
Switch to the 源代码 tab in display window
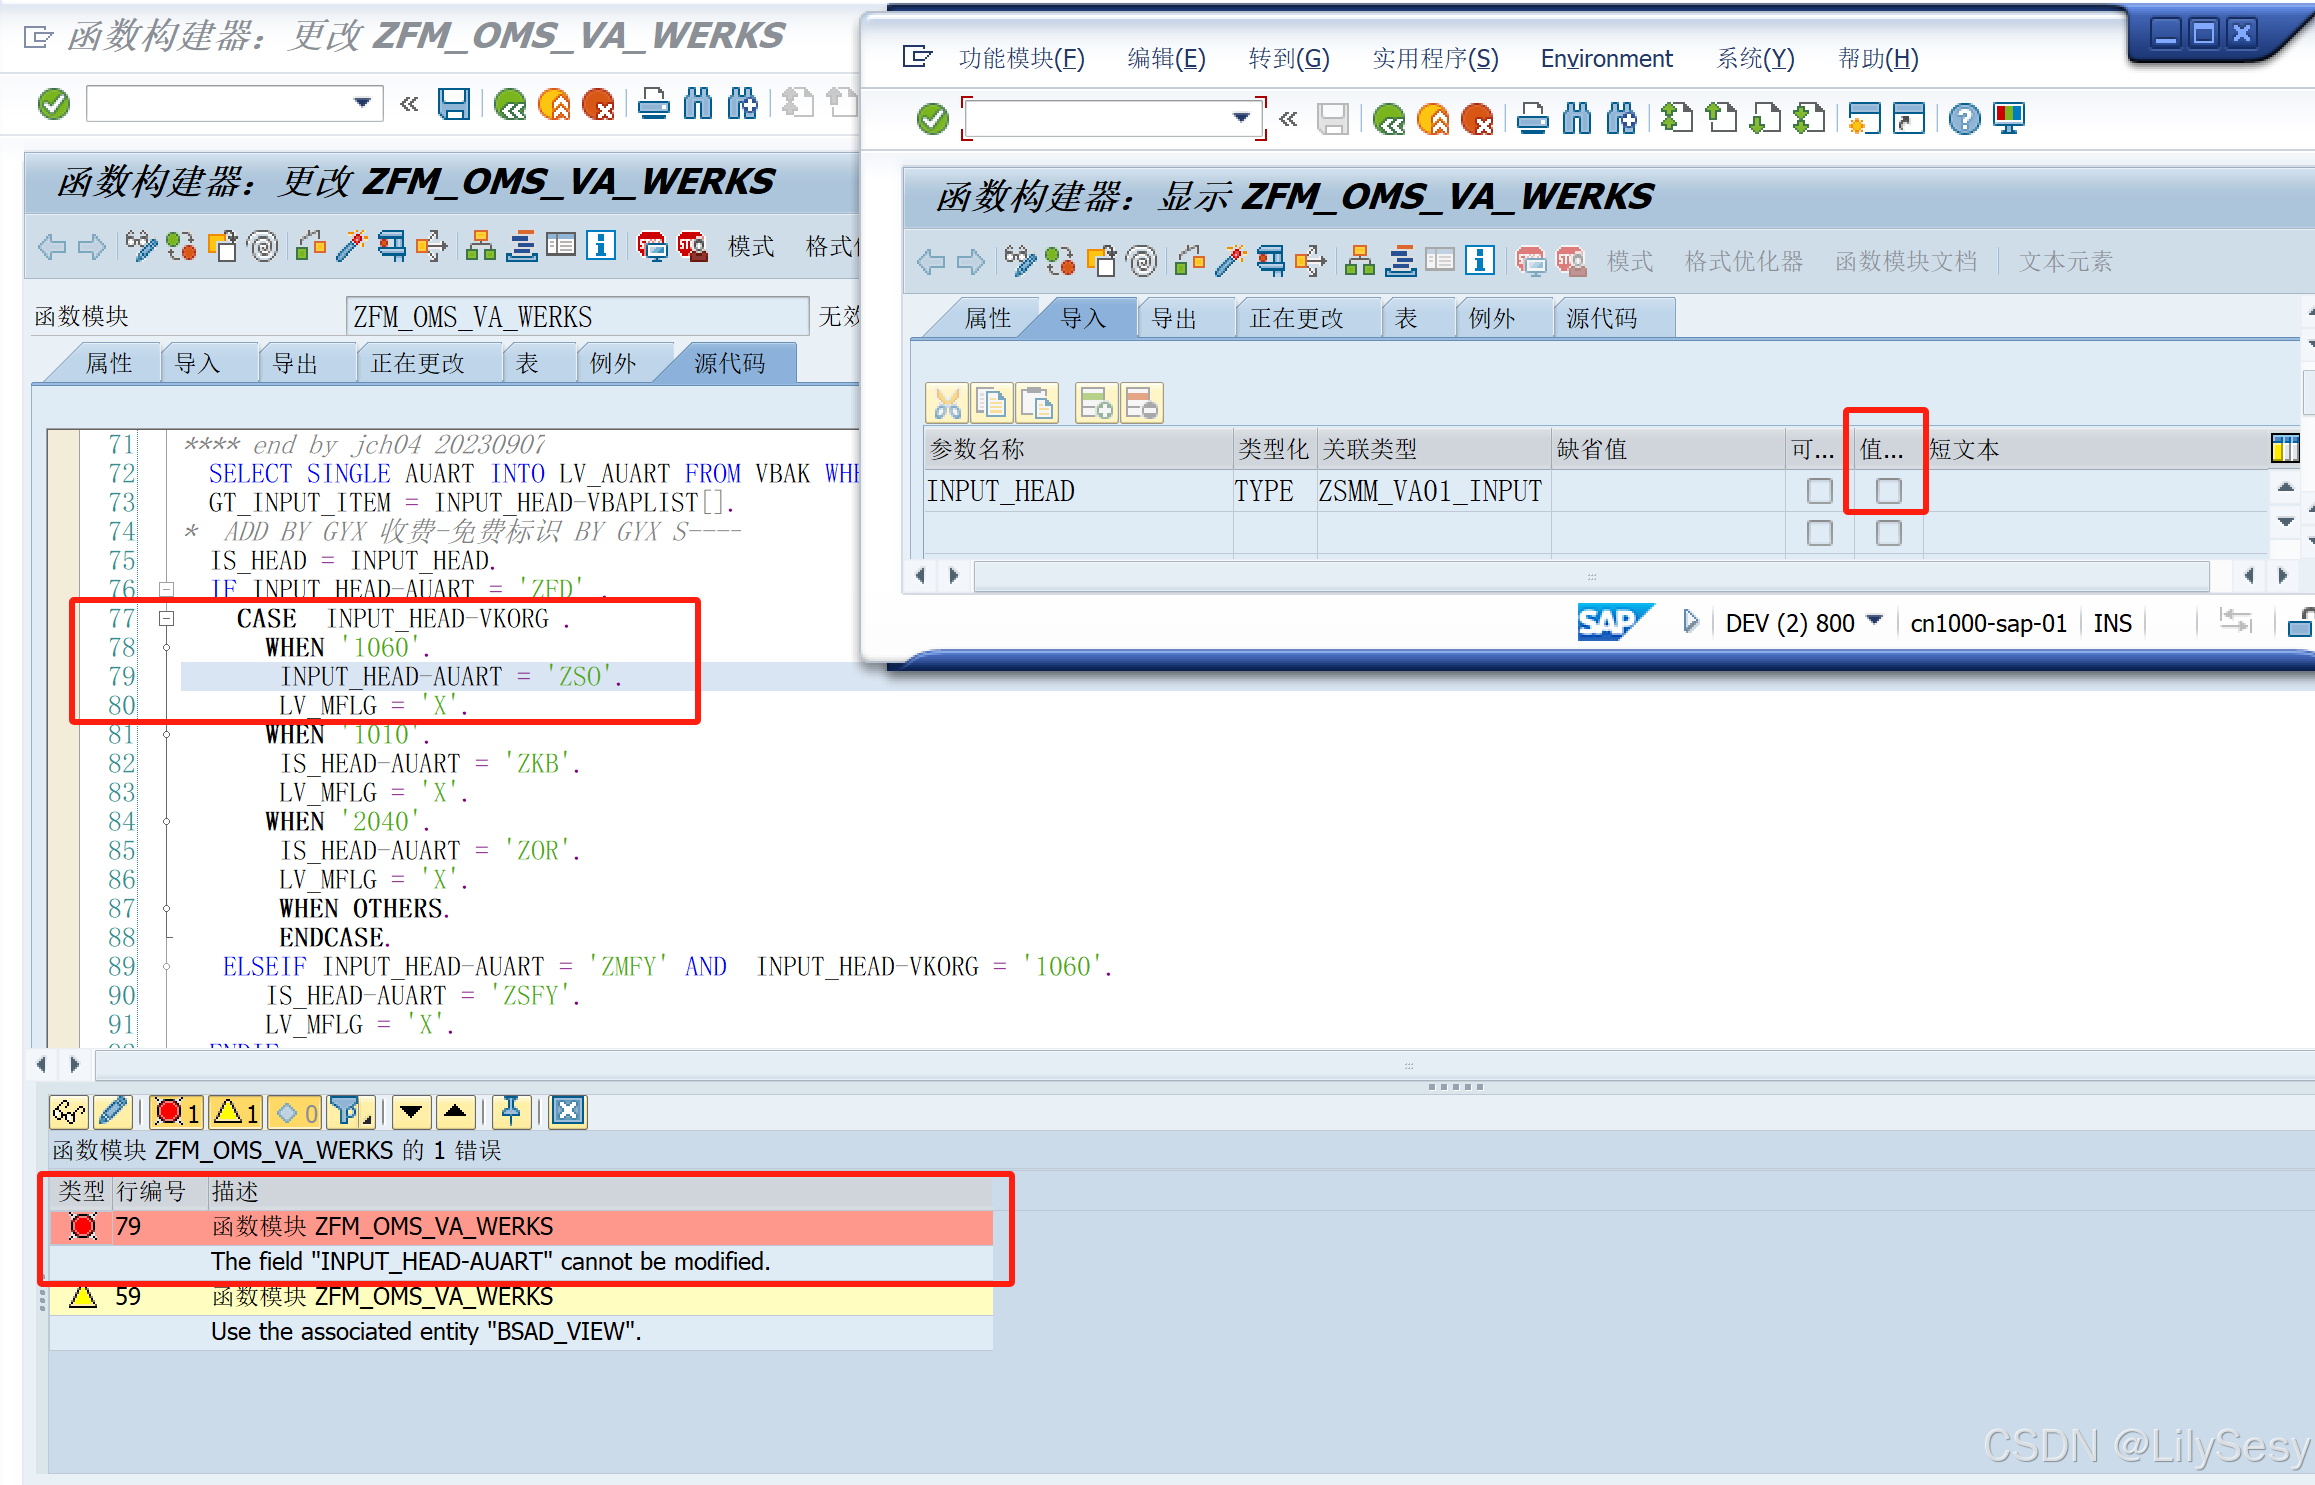[x=1600, y=317]
